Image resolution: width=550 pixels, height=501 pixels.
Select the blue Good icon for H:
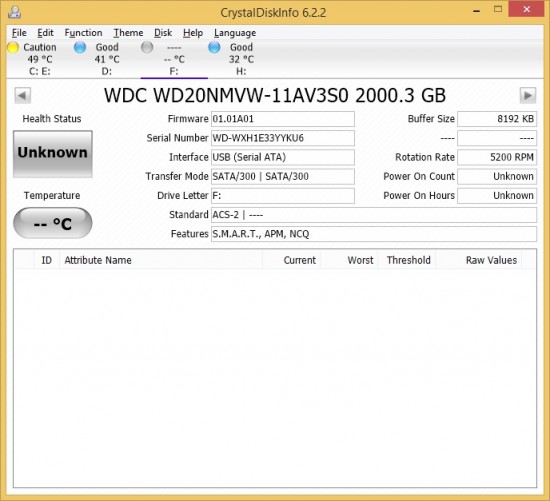click(x=214, y=47)
